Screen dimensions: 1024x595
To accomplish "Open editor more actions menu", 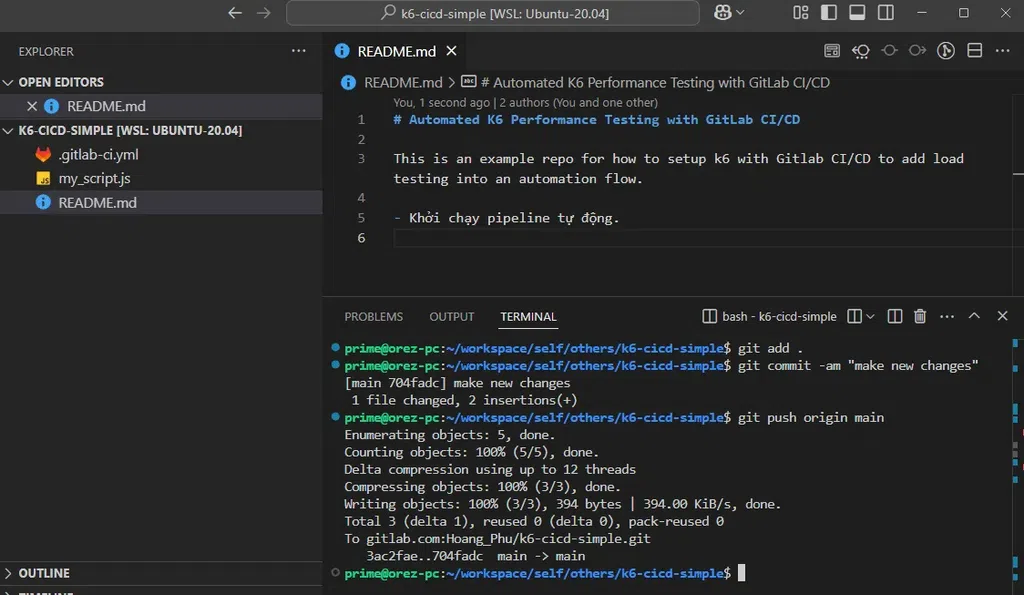I will click(x=1002, y=51).
